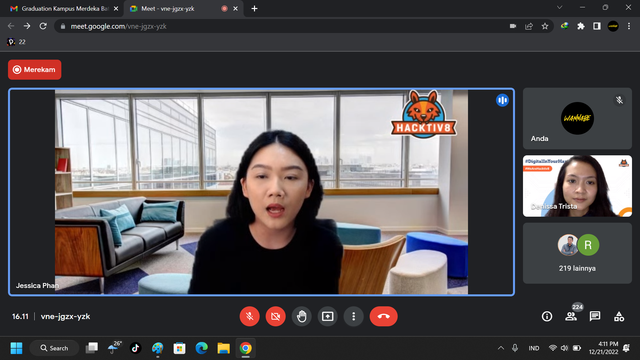
Task: Go back in browser history
Action: tap(11, 26)
